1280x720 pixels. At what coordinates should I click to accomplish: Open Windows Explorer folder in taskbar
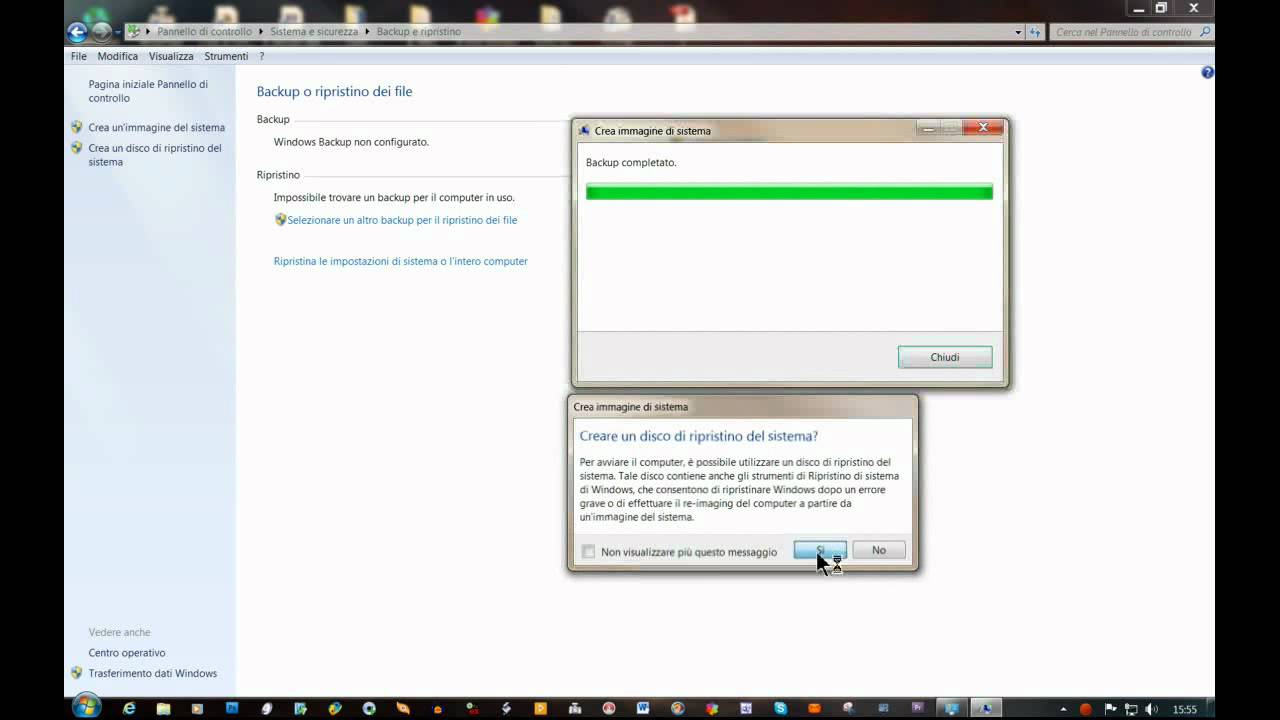[163, 708]
